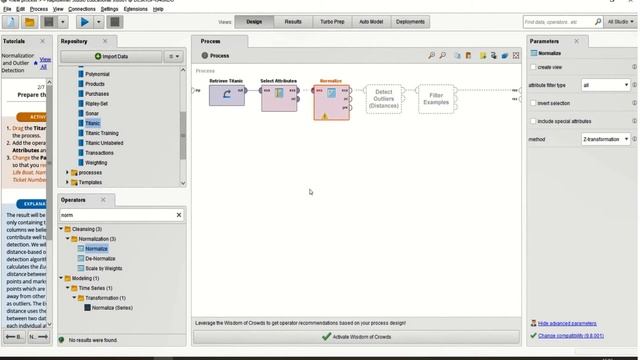Collapse the Modeling folder
The height and width of the screenshot is (360, 640).
click(x=61, y=278)
